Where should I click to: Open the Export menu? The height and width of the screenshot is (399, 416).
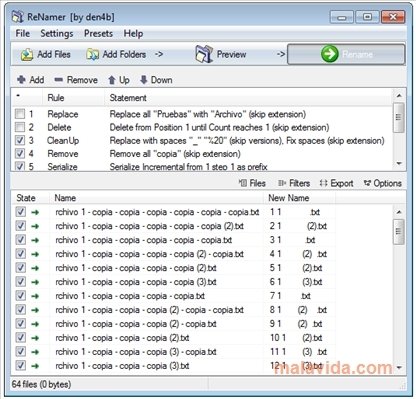pos(336,183)
